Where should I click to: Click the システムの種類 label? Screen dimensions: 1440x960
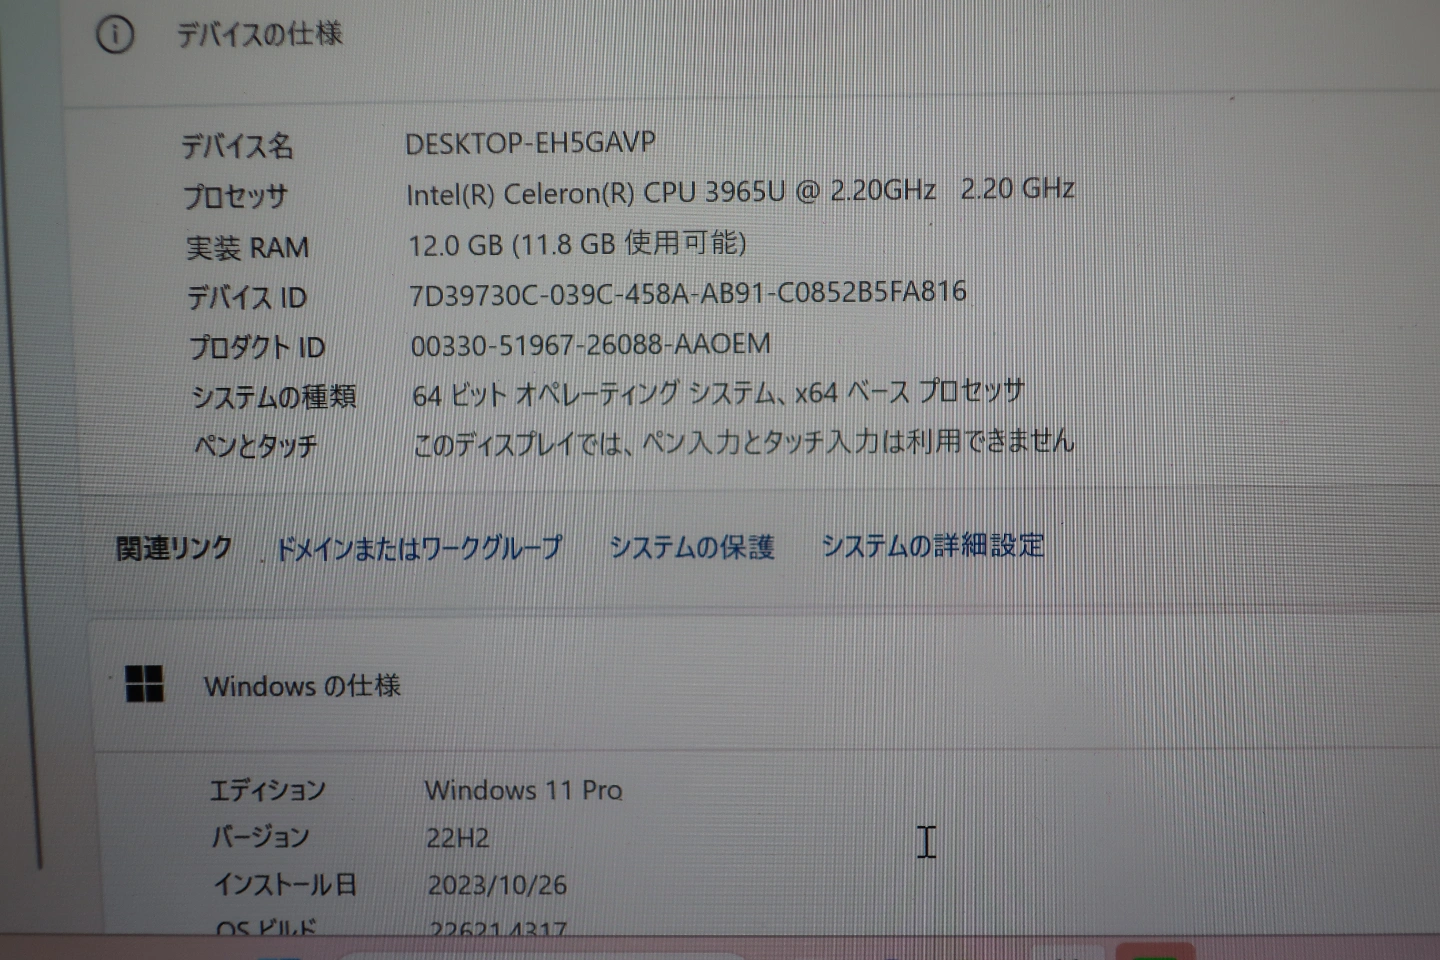[274, 397]
